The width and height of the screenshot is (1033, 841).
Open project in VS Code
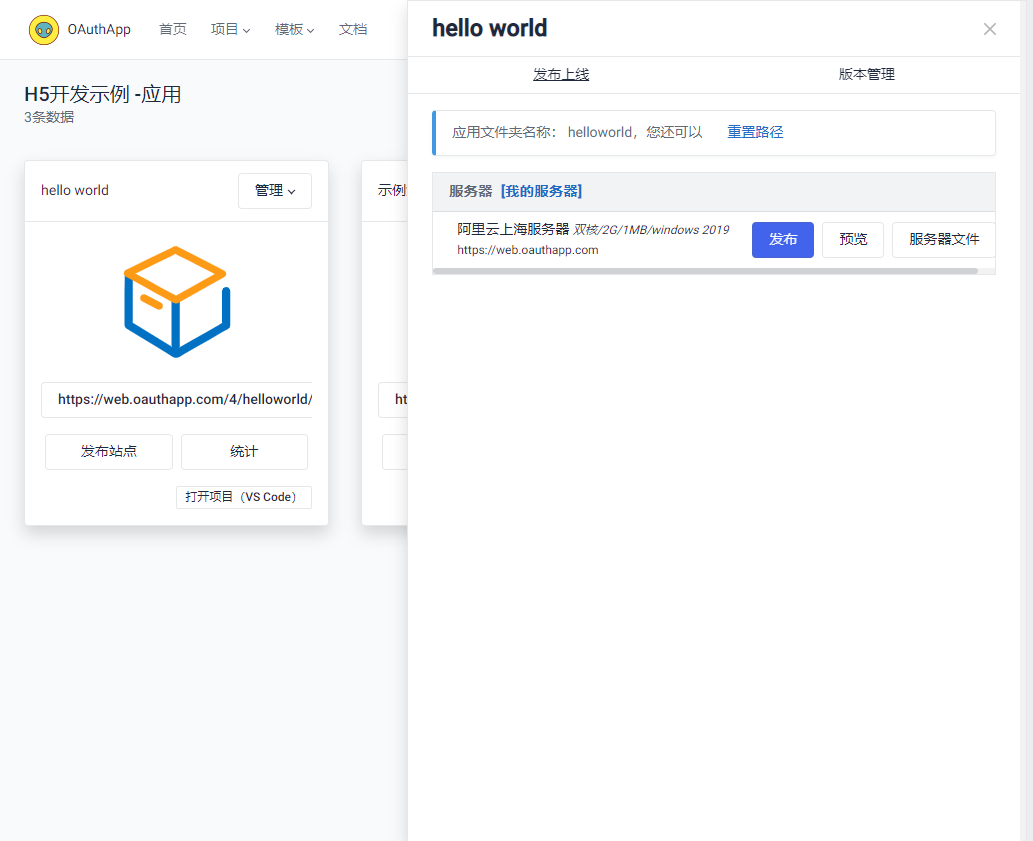(x=243, y=497)
